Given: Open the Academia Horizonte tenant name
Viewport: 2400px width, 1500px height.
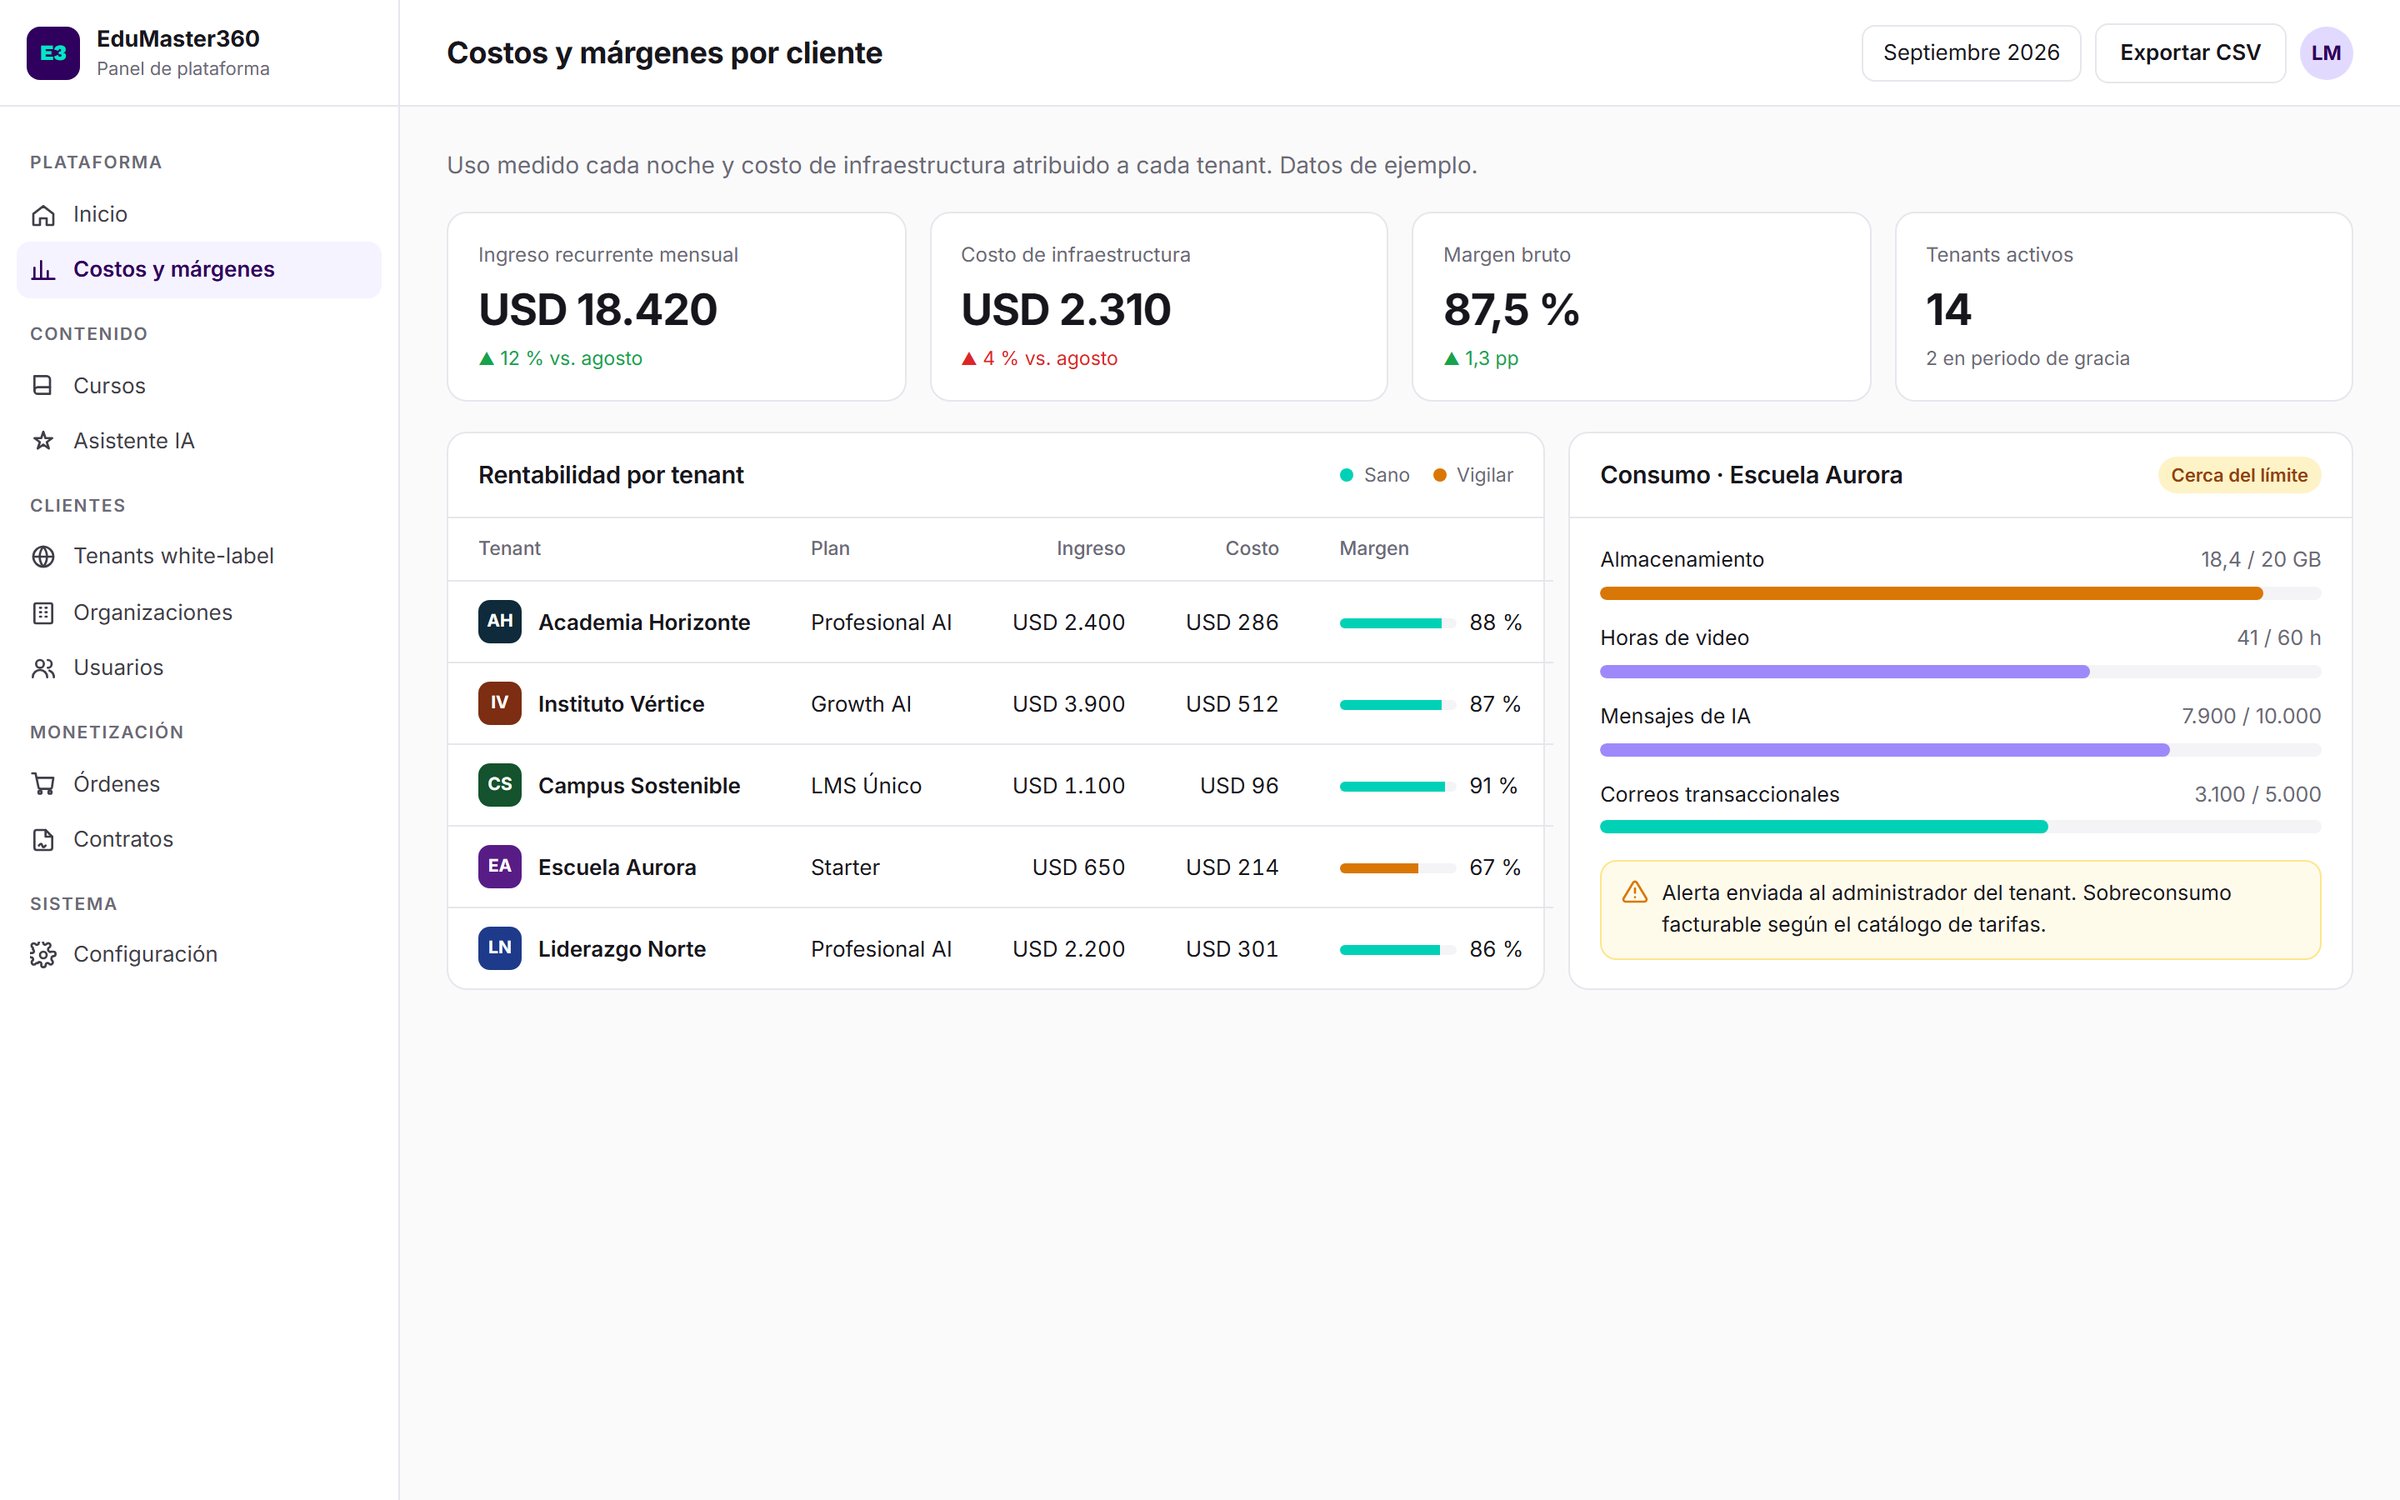Looking at the screenshot, I should tap(644, 622).
